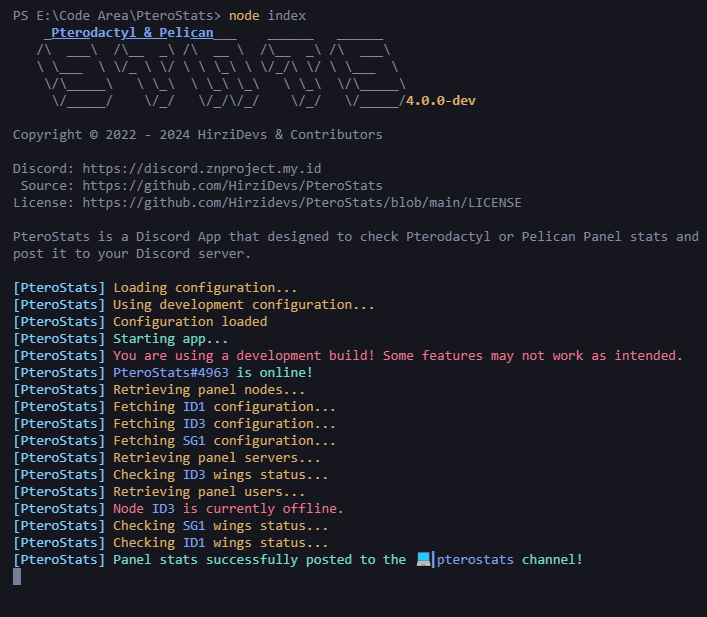Click the 'Checking ID1 wings status...' line
The image size is (707, 617).
coord(220,542)
